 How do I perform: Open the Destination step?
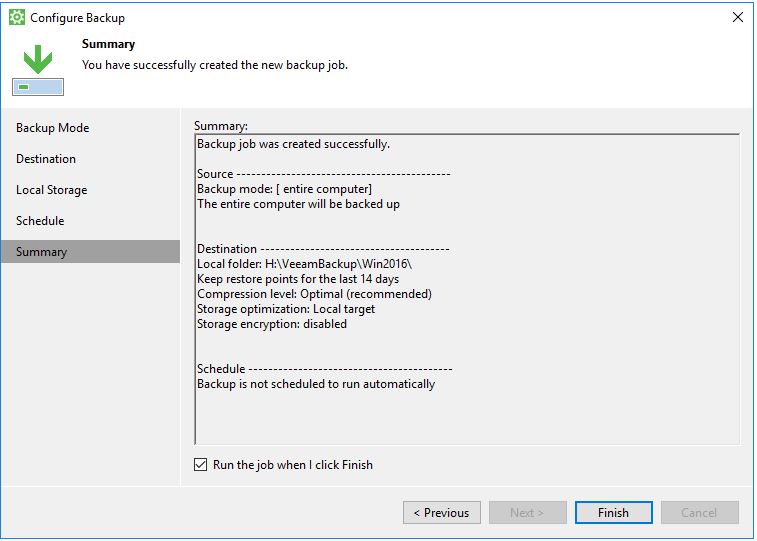[x=46, y=159]
